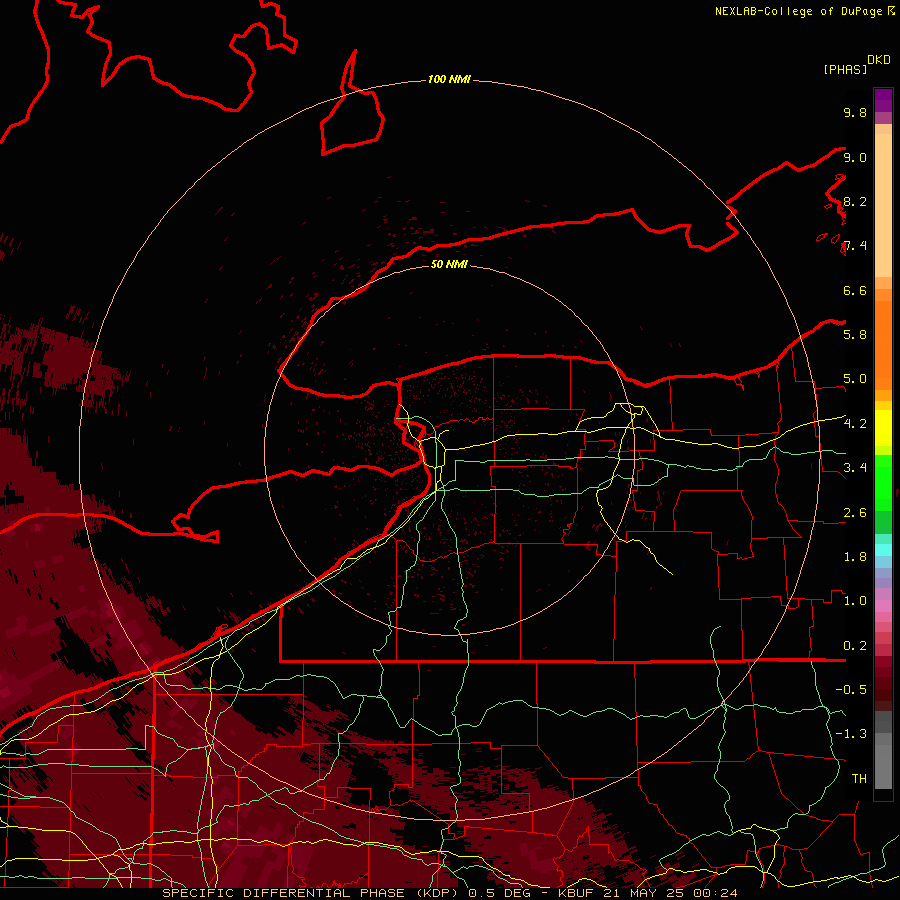
Task: Click the KBUF station identifier in the caption
Action: [575, 893]
